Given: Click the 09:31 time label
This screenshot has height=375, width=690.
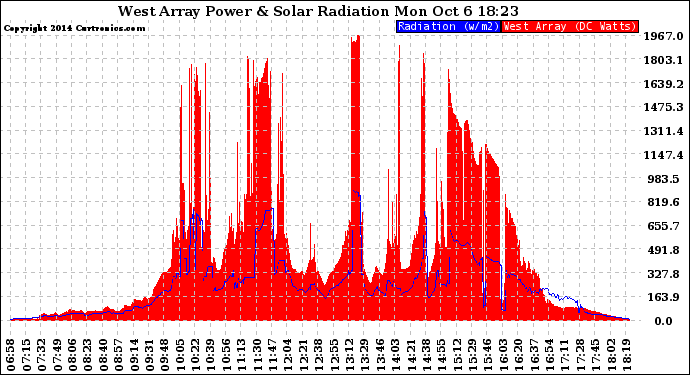Looking at the screenshot, I should [x=150, y=355].
